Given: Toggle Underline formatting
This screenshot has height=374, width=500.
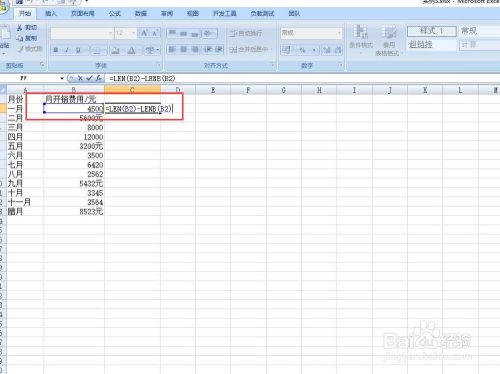Looking at the screenshot, I should point(78,50).
